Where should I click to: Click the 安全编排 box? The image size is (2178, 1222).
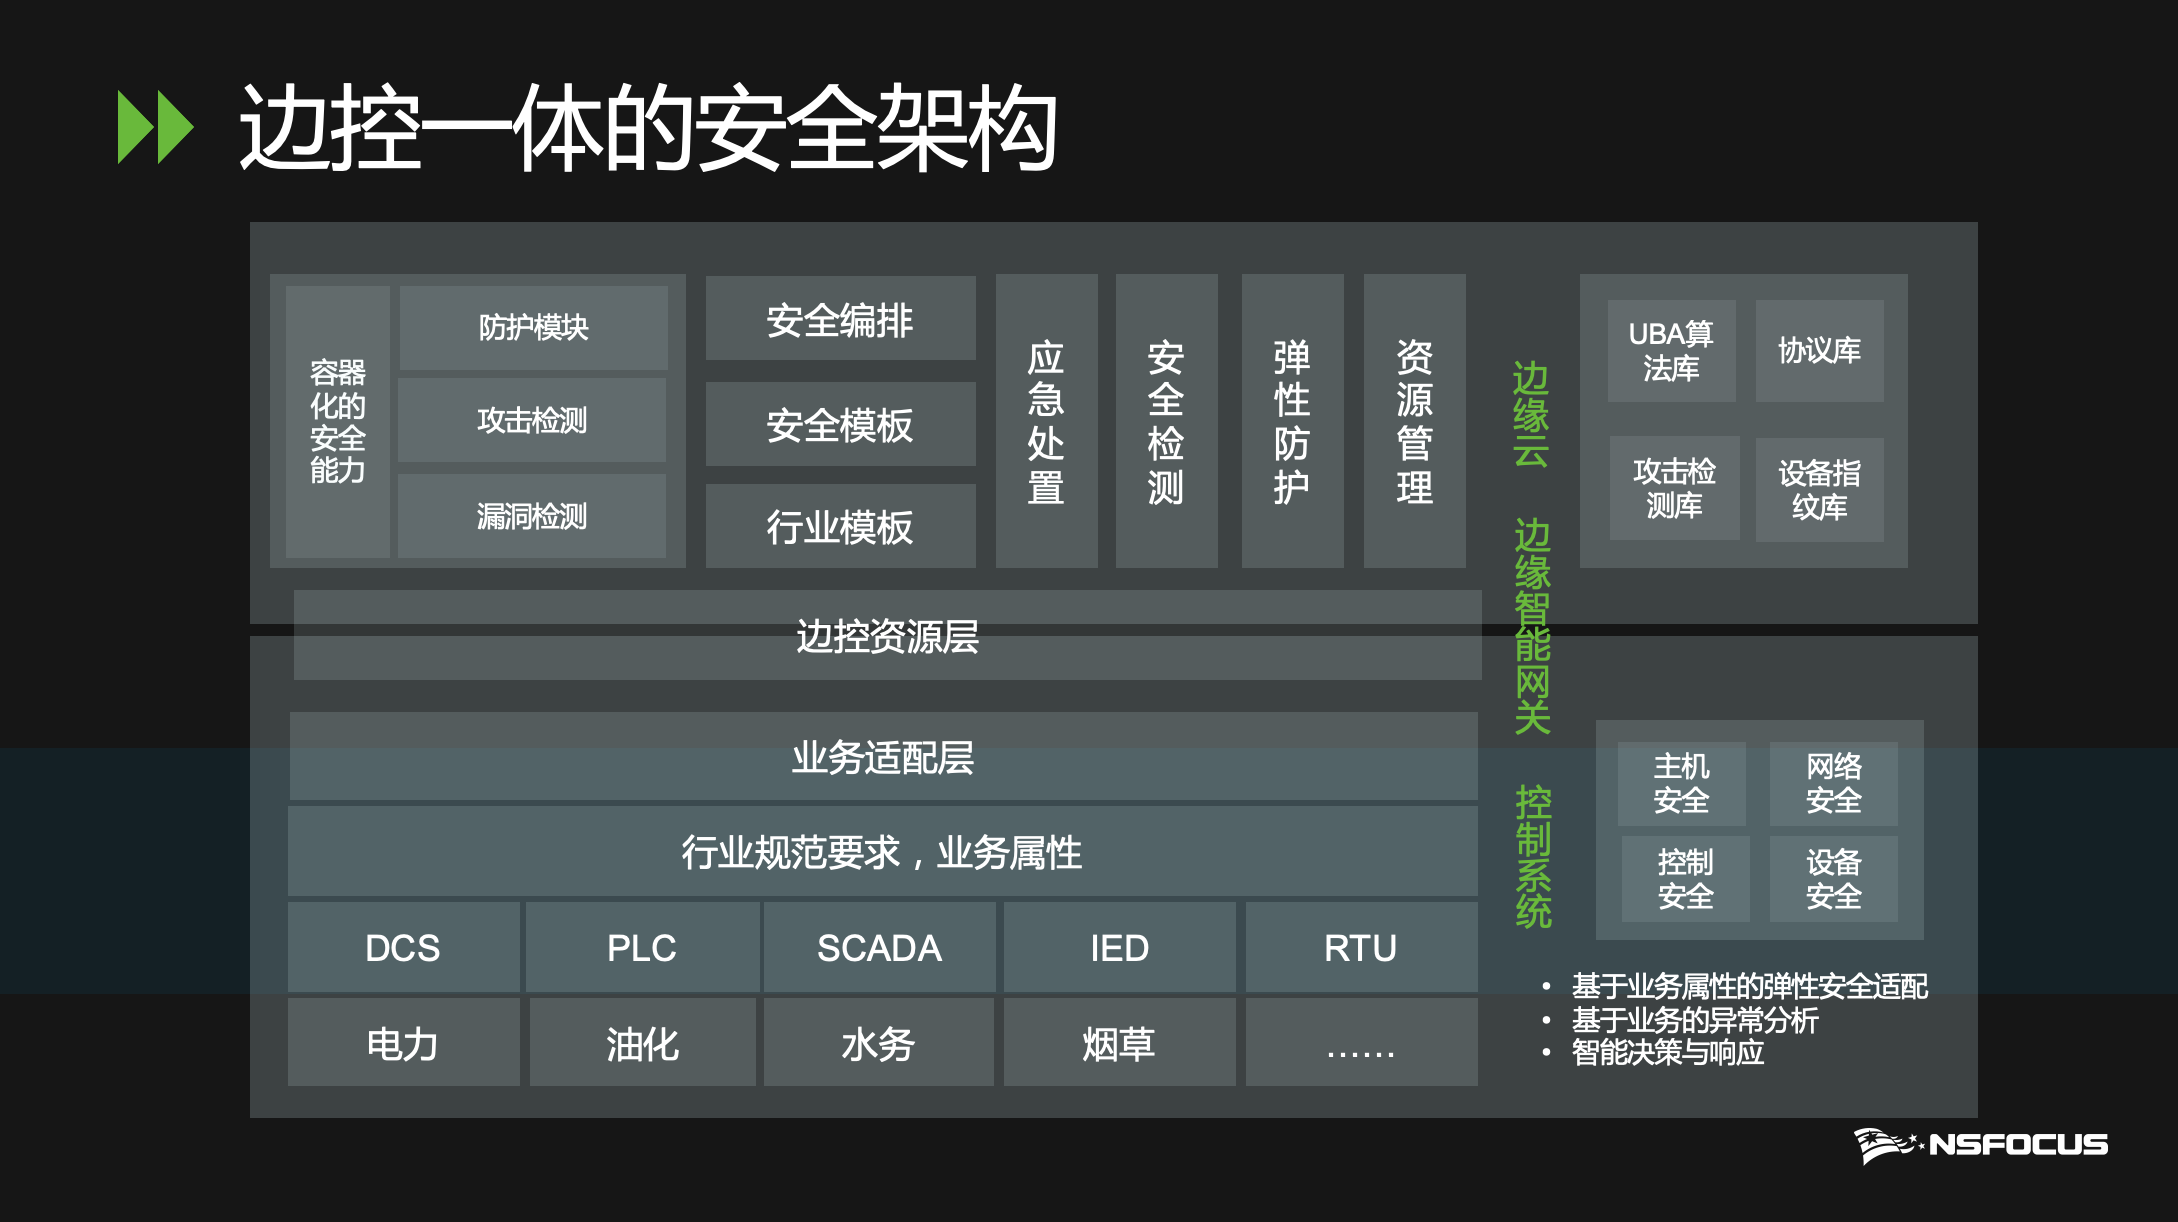coord(840,319)
